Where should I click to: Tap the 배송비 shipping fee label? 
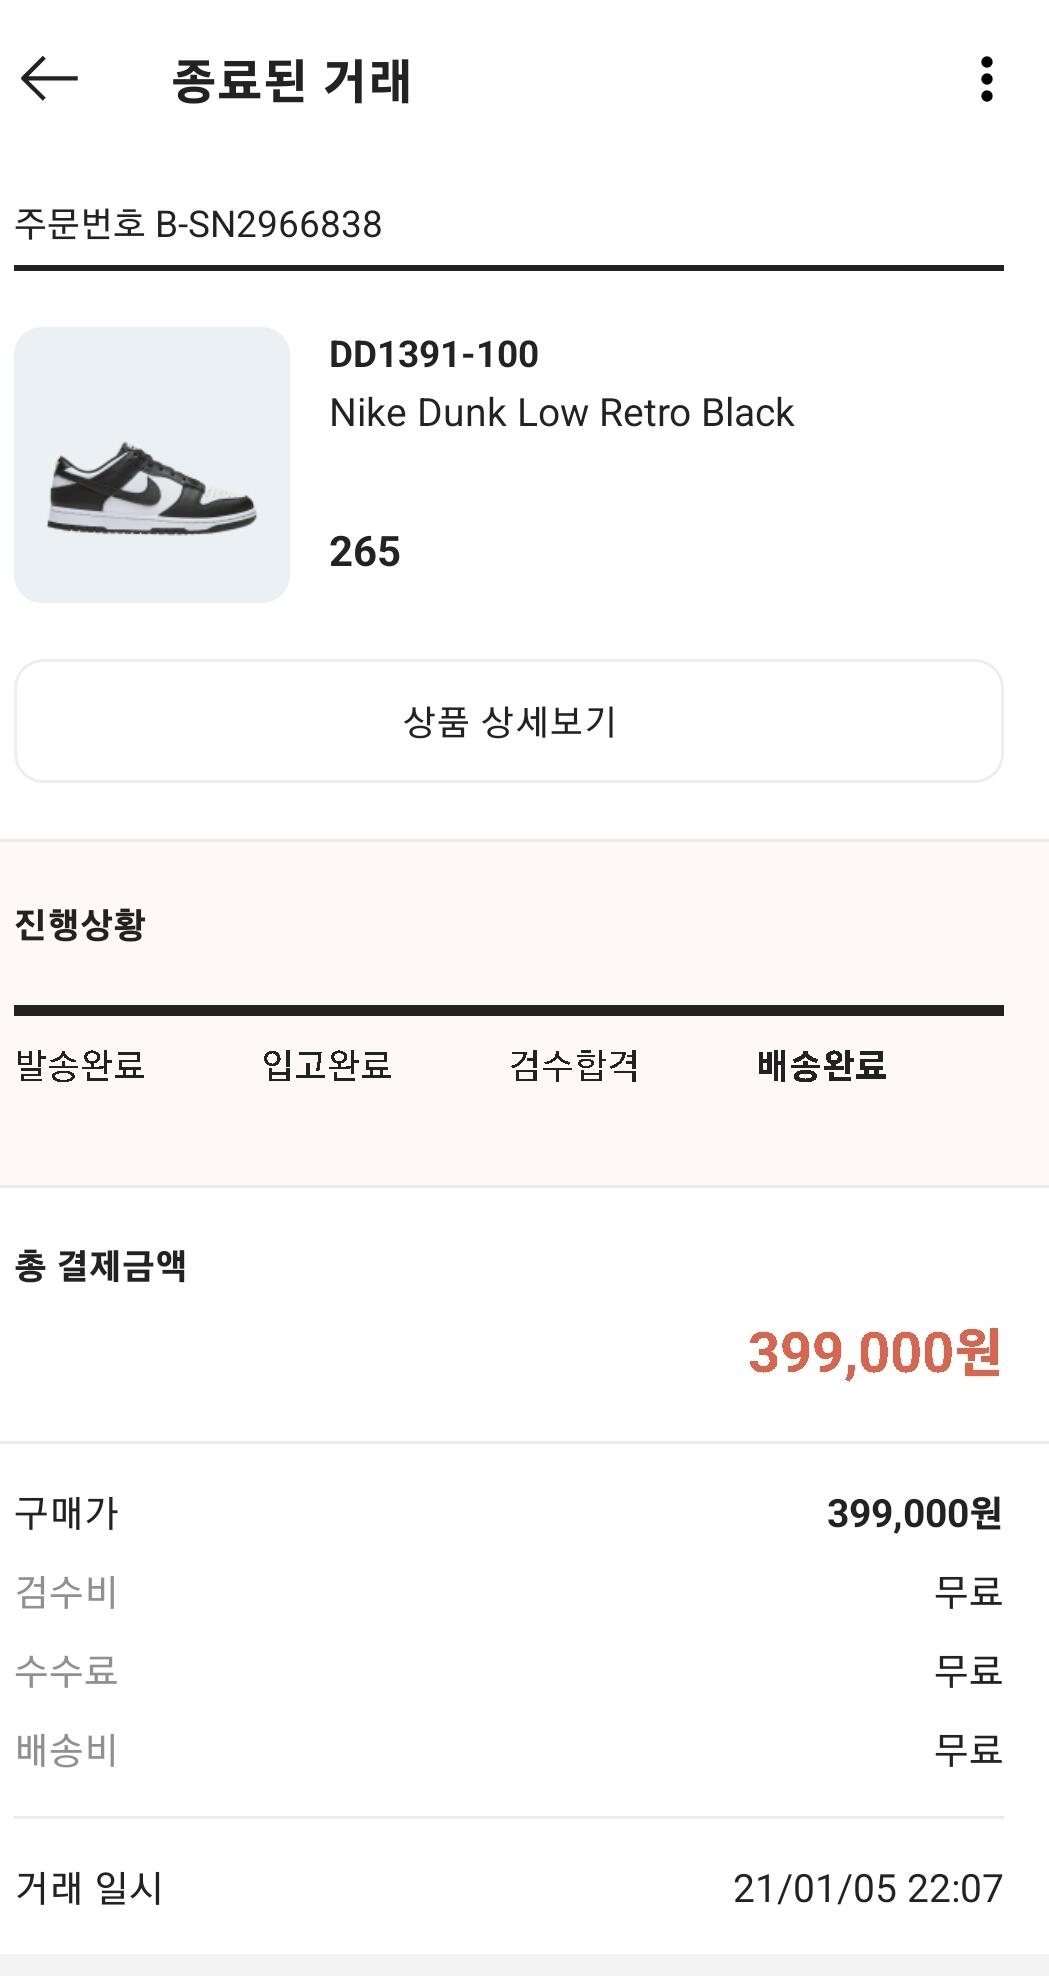pos(67,1750)
